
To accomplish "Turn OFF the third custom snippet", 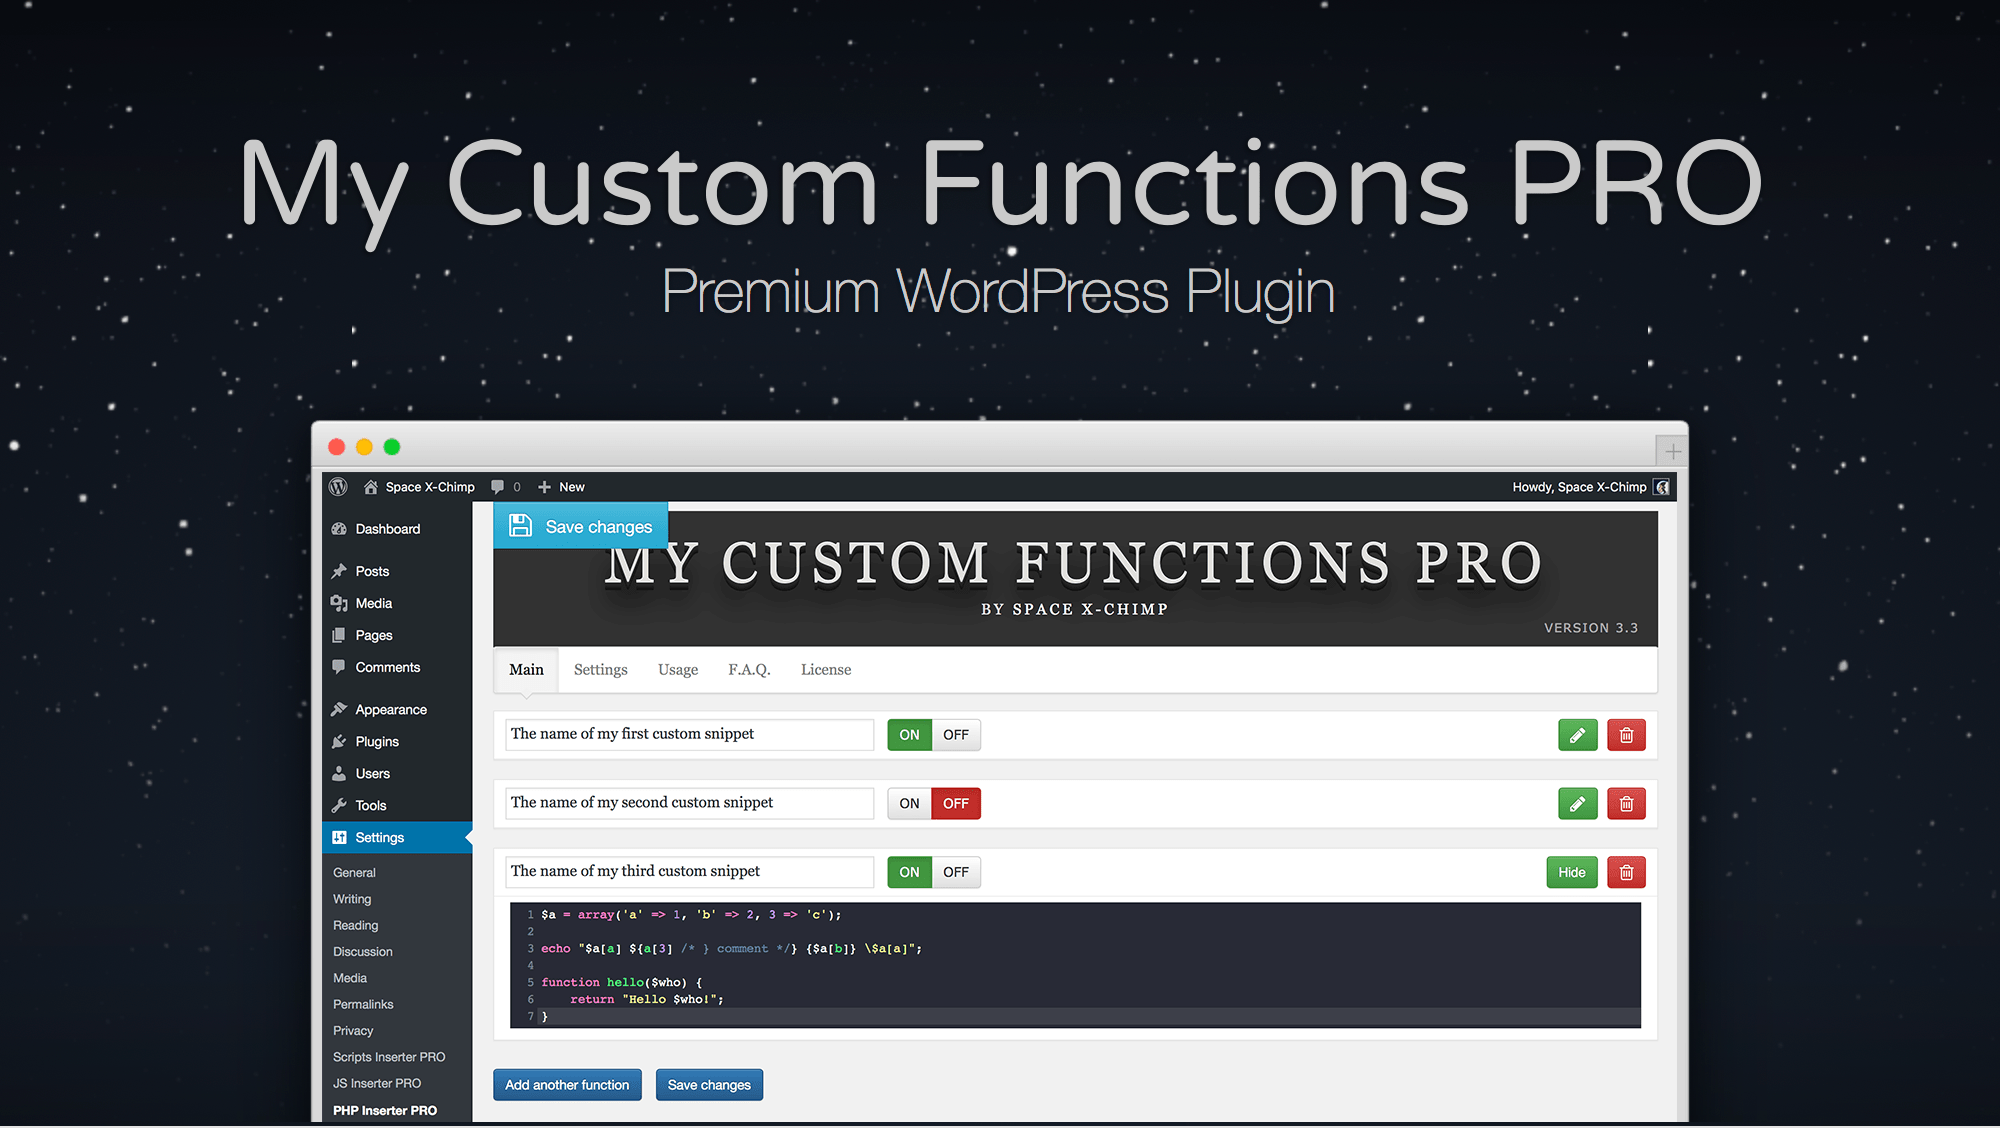I will 956,872.
